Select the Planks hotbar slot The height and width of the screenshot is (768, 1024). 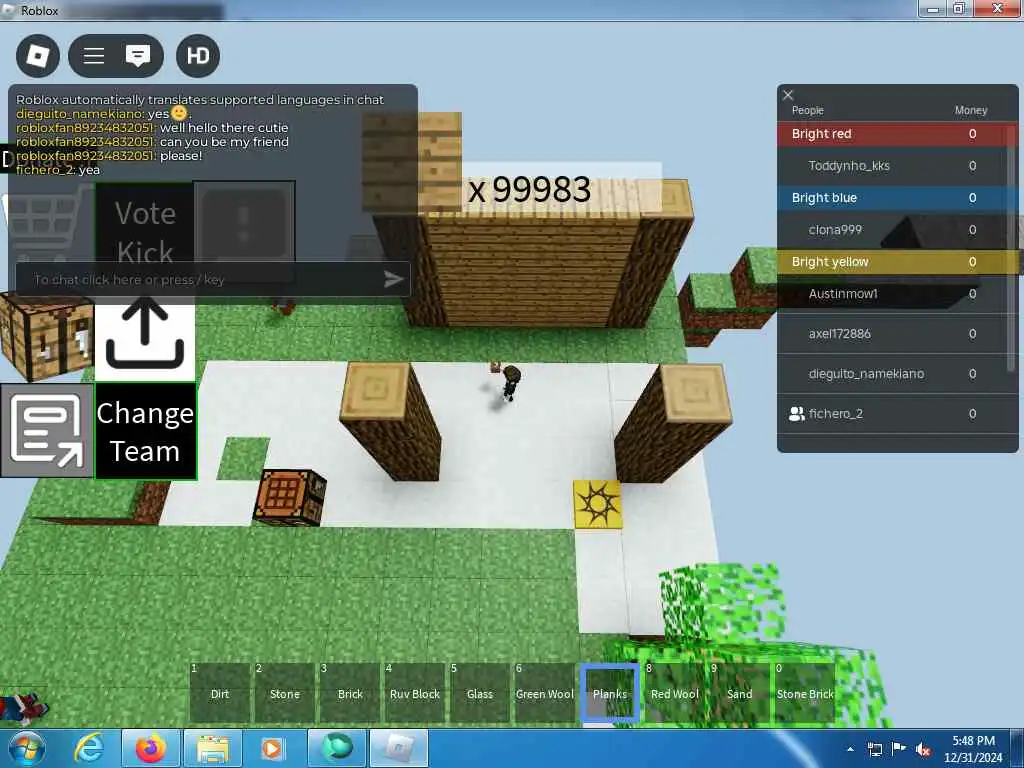[610, 693]
